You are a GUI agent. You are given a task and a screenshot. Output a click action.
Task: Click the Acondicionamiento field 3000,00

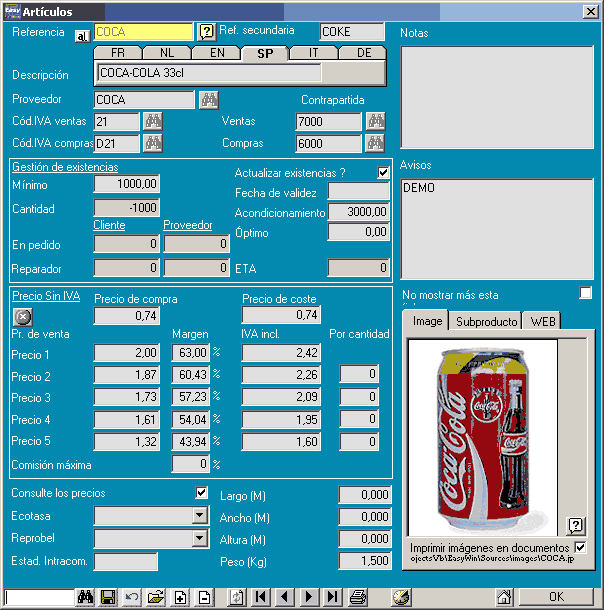point(359,212)
